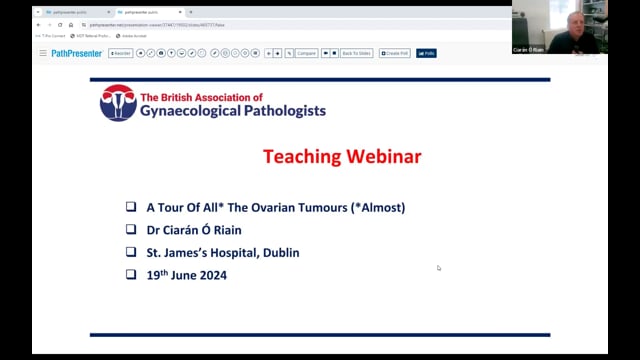Click the PathPresenter logo
Viewport: 640px width, 360px height.
76,53
